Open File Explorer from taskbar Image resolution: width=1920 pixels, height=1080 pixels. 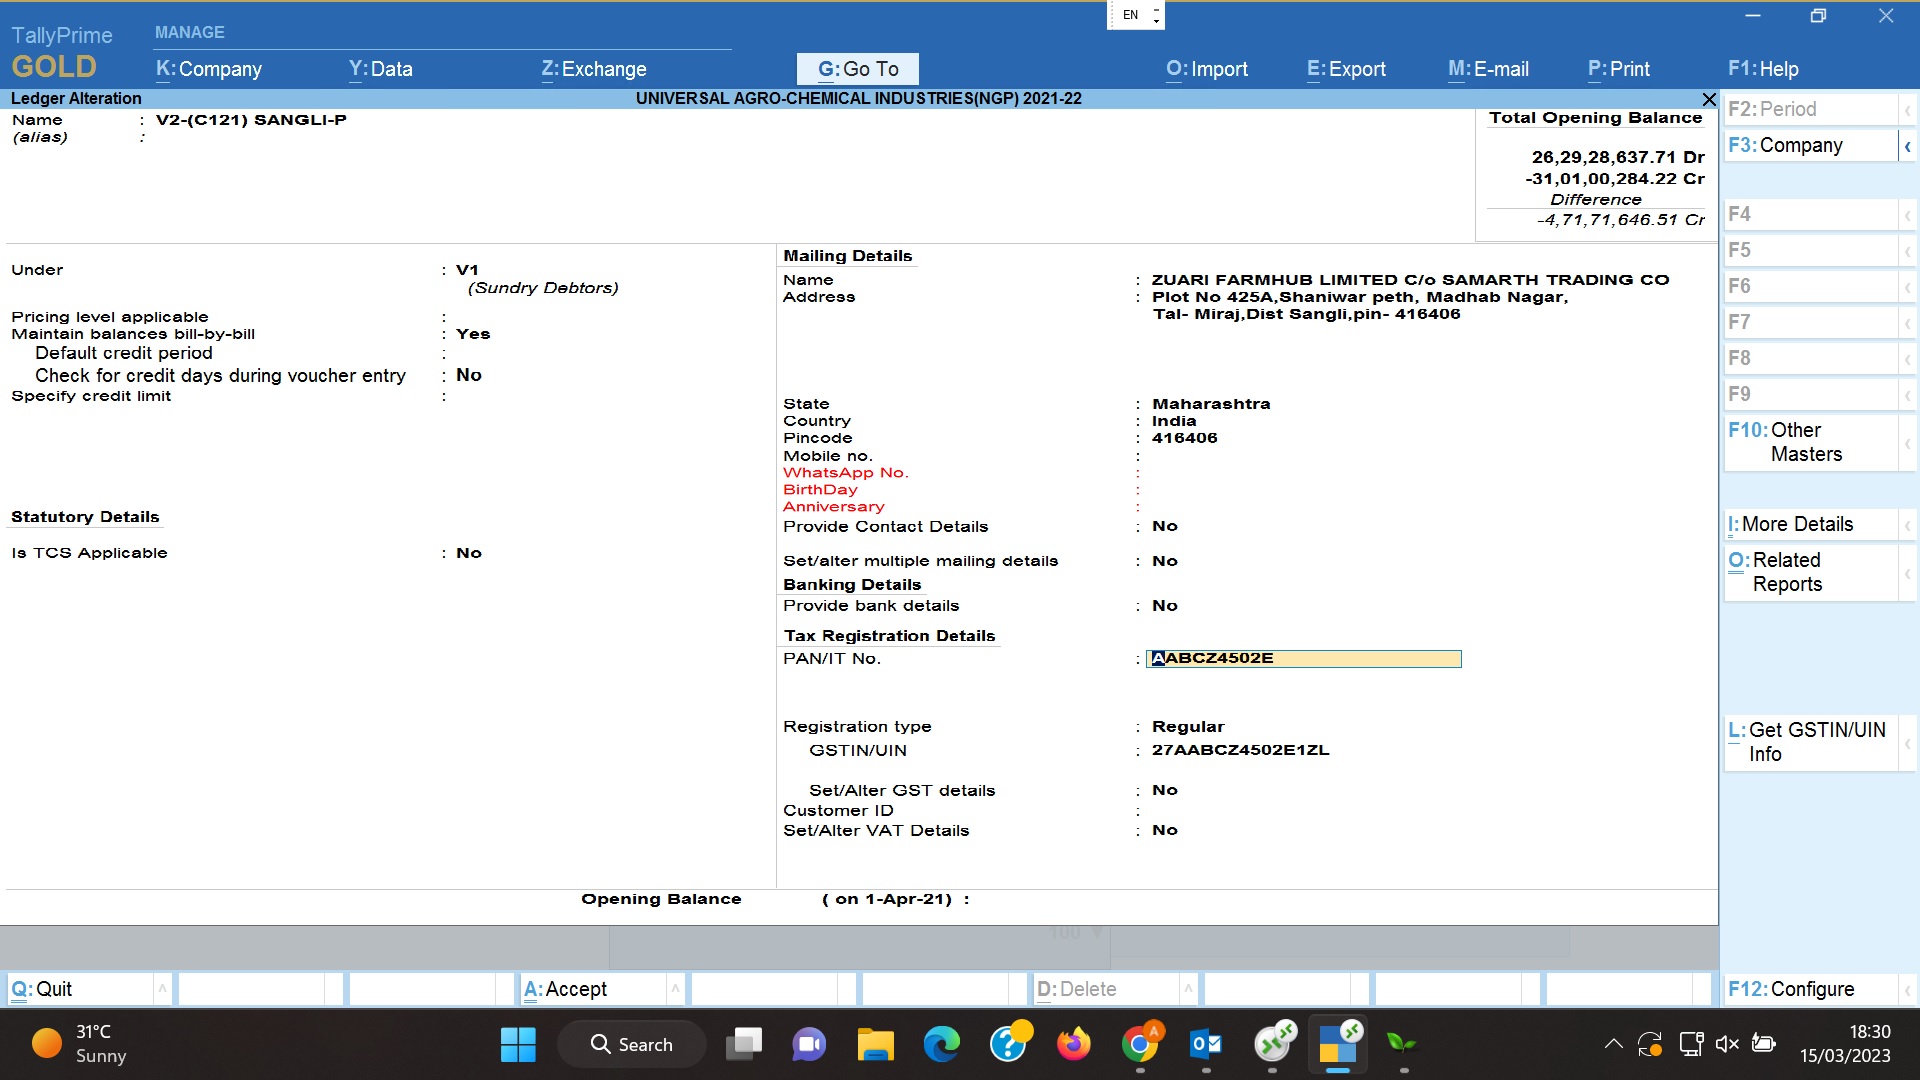(875, 1045)
